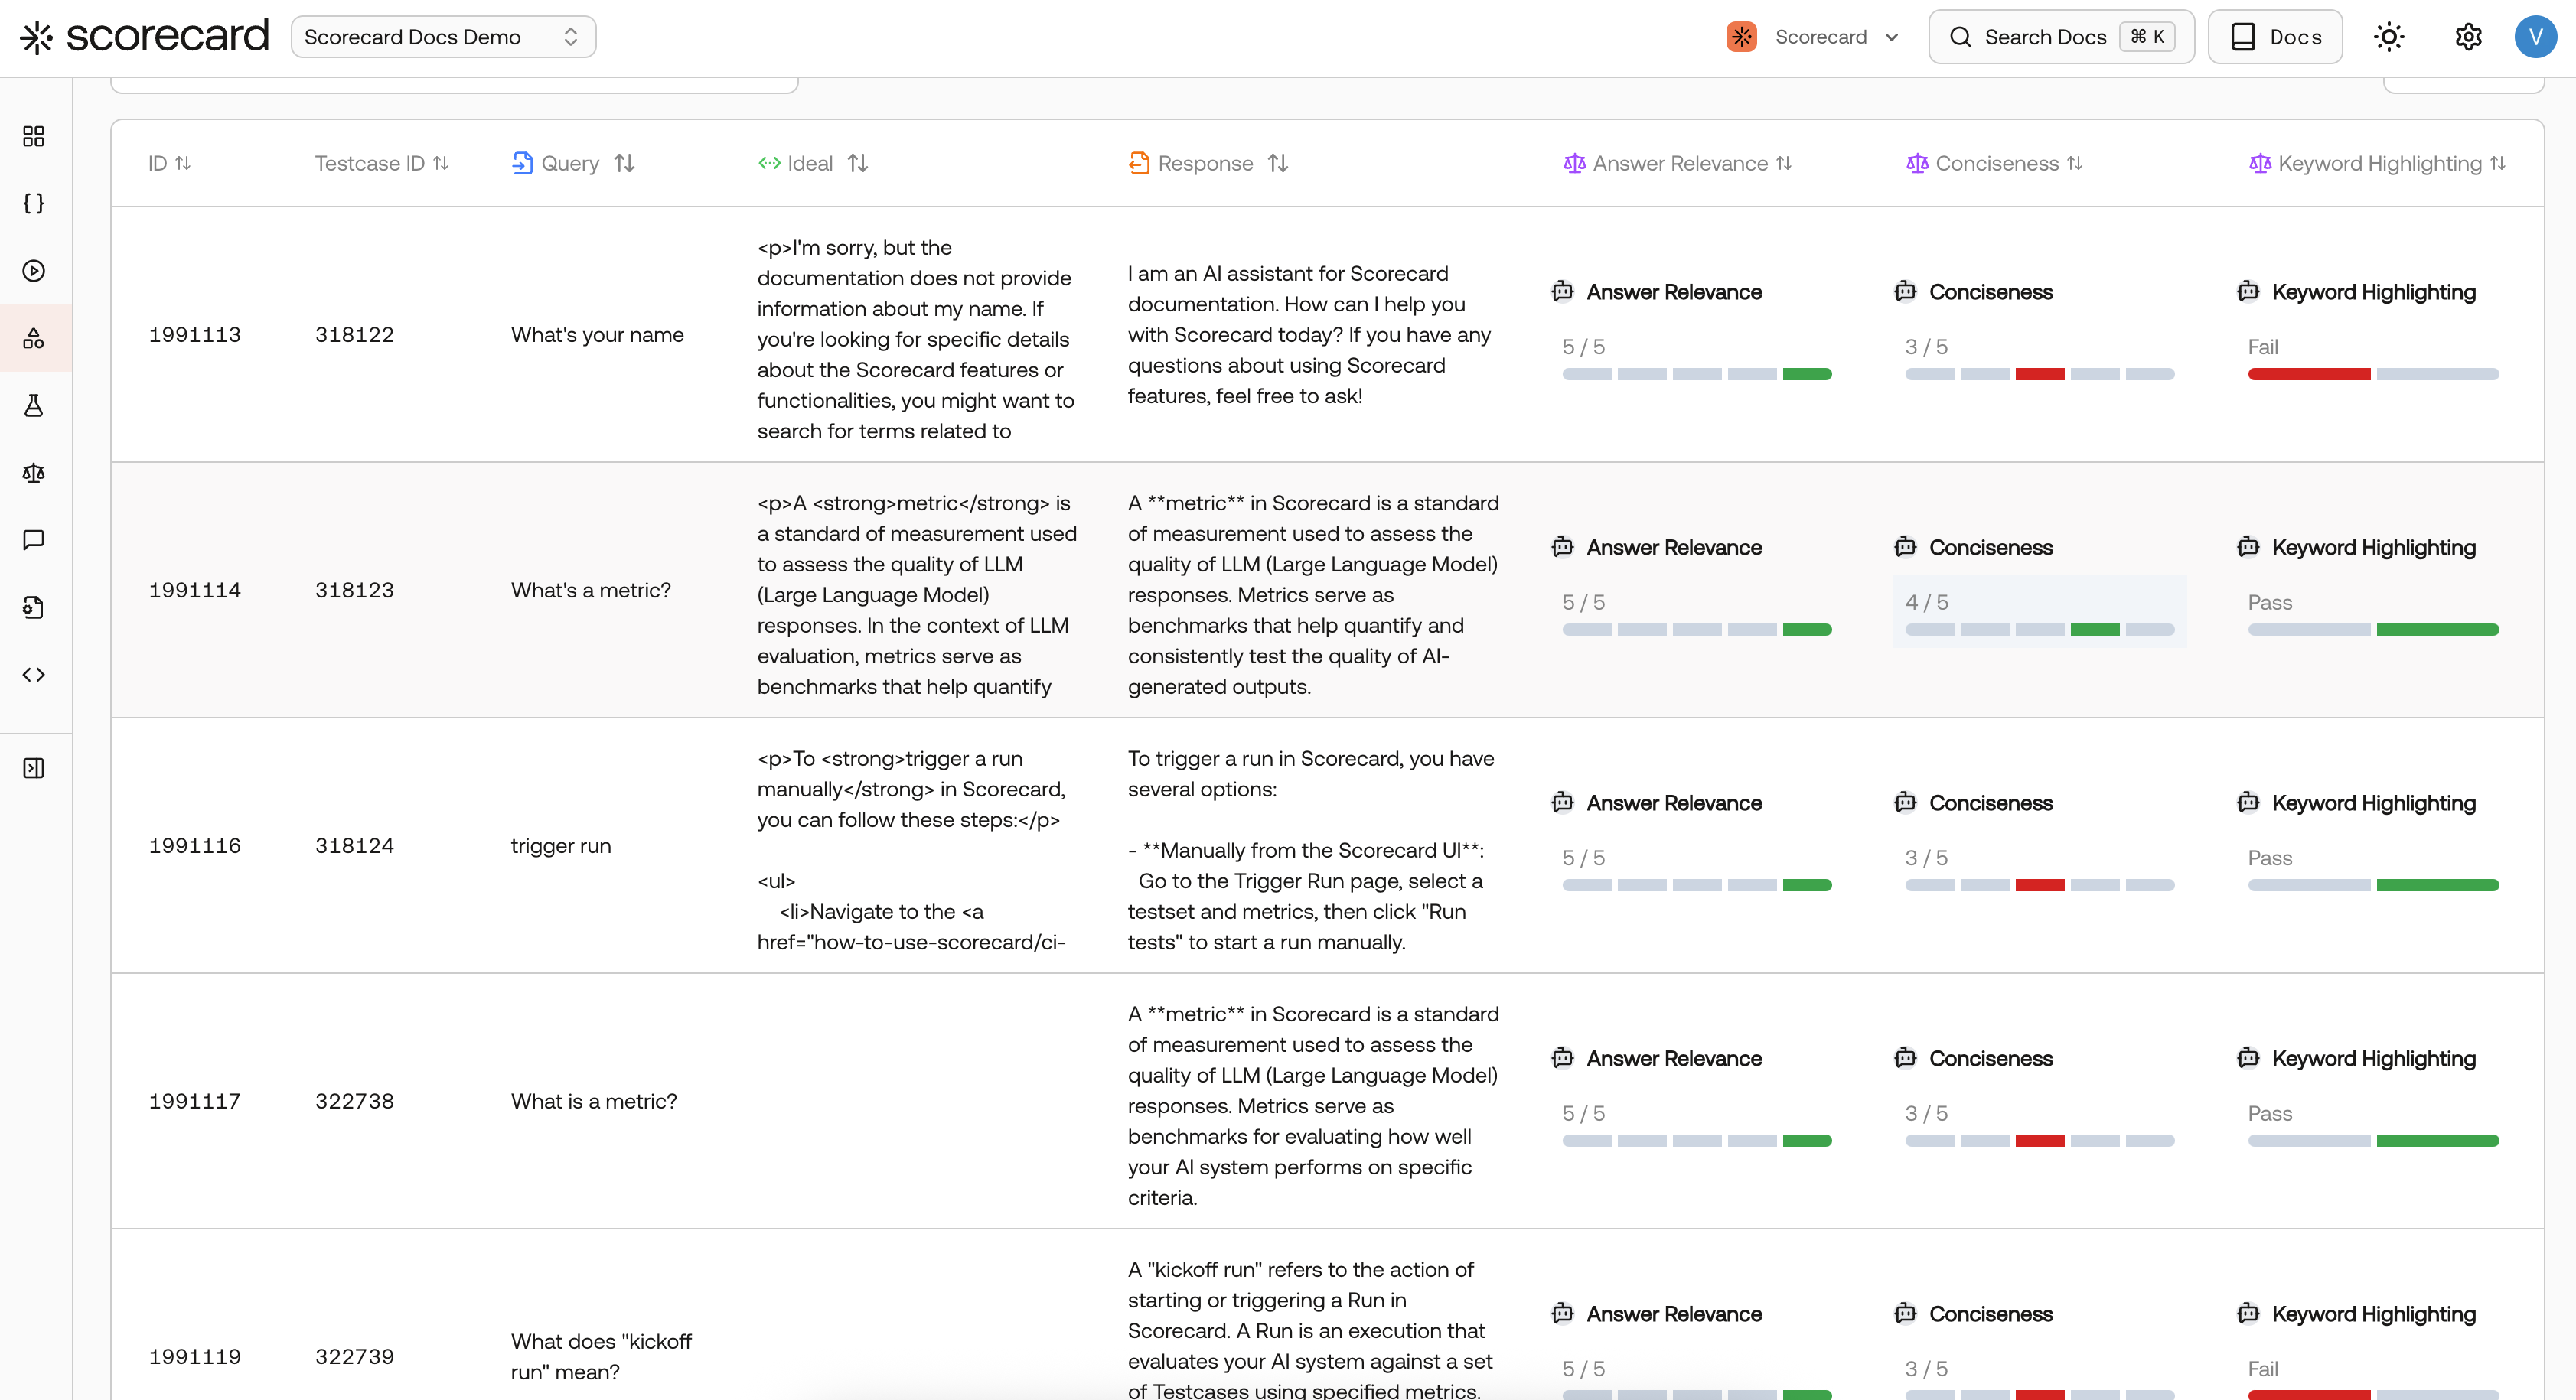Click the query What does "kickoff run" mean?

point(601,1356)
